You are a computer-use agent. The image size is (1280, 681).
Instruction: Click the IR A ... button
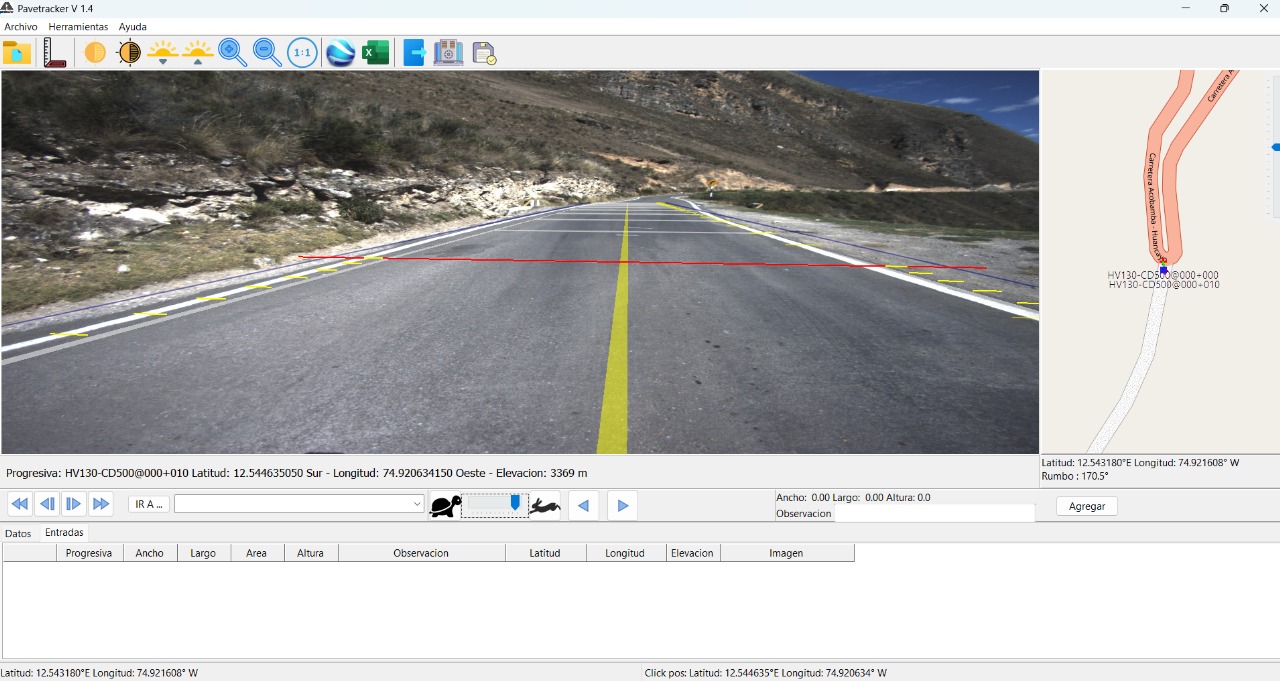[148, 505]
